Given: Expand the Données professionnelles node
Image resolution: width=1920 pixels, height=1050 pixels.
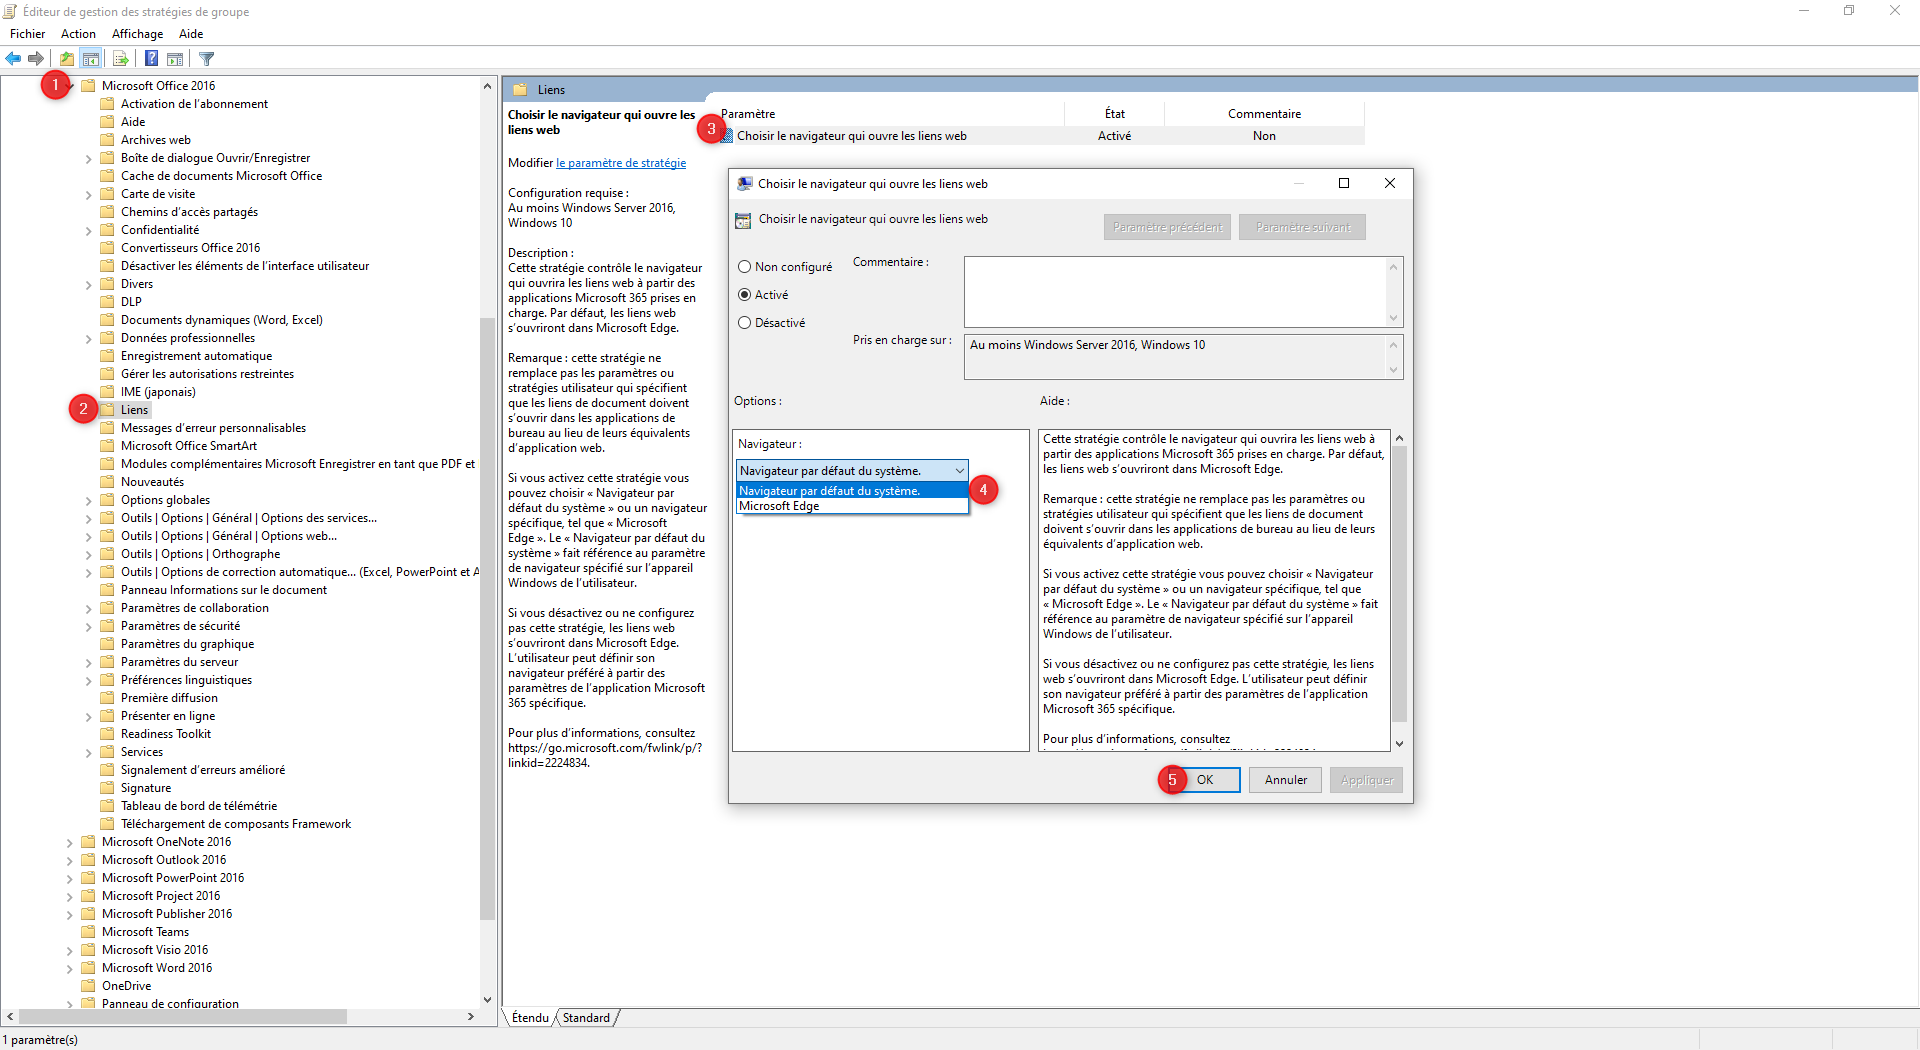Looking at the screenshot, I should (x=88, y=339).
